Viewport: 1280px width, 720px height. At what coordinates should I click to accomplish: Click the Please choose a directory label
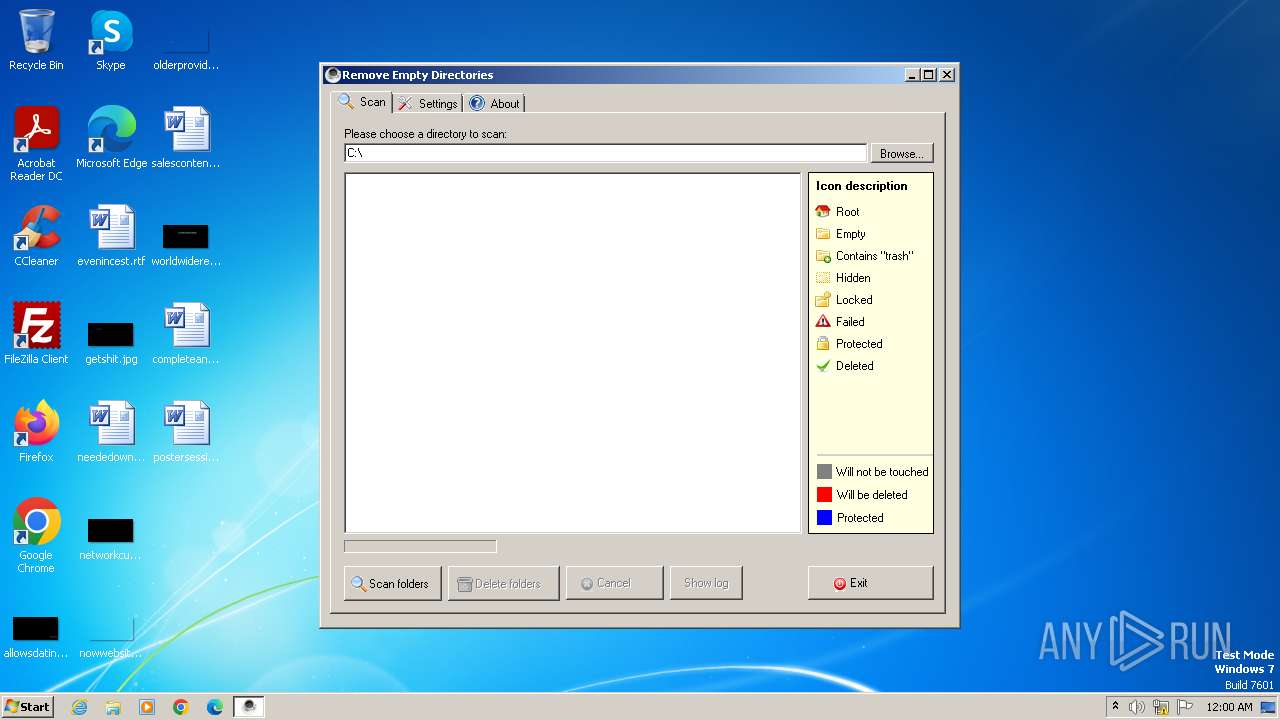pyautogui.click(x=425, y=133)
